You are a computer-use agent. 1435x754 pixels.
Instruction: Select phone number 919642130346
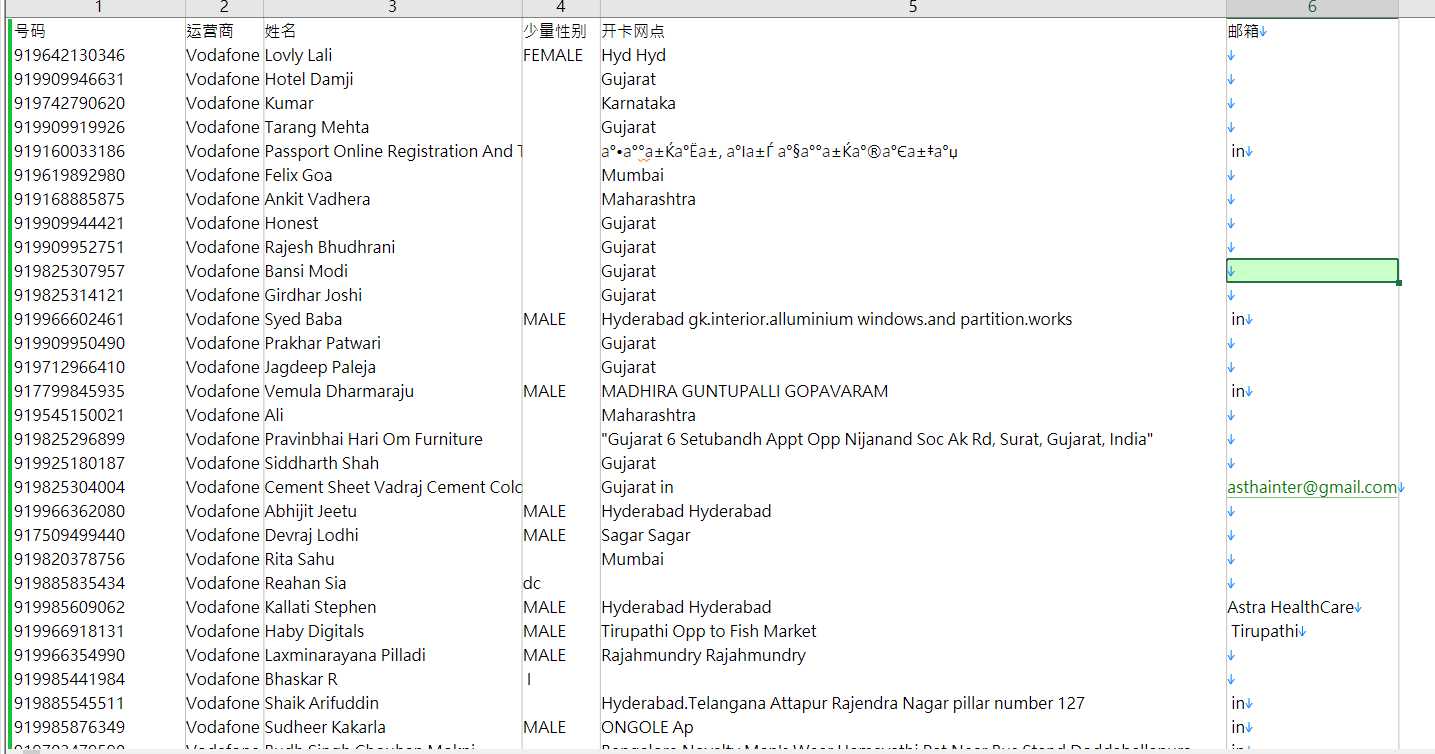(98, 55)
